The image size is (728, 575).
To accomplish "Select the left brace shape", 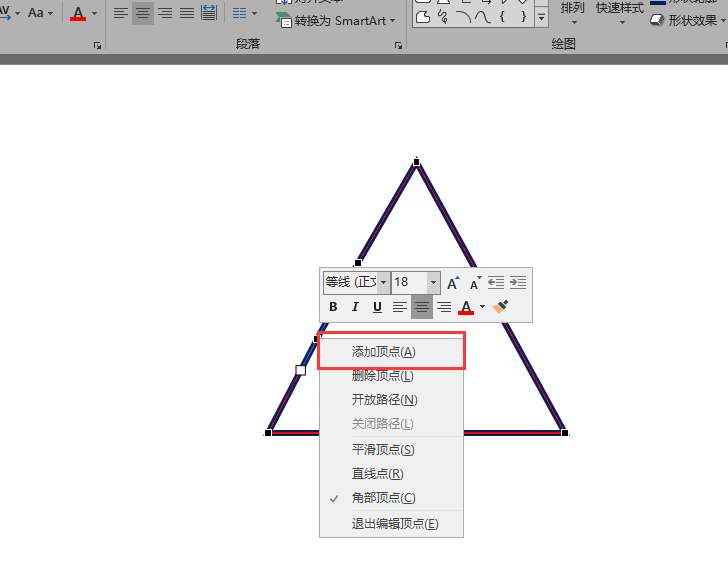I will pos(502,17).
